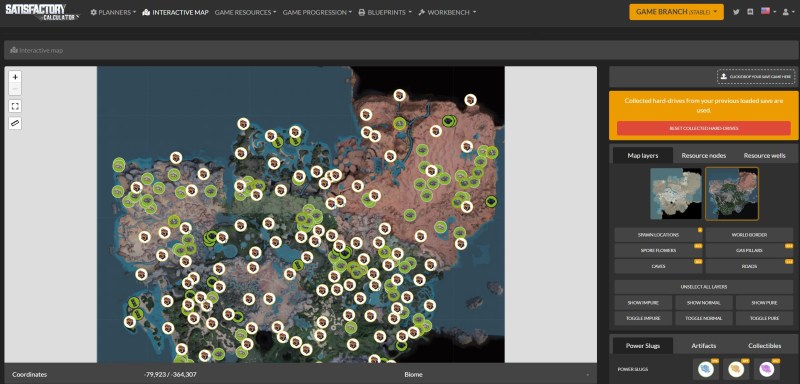Click Toggle Normal nodes
The image size is (800, 384).
coord(704,318)
